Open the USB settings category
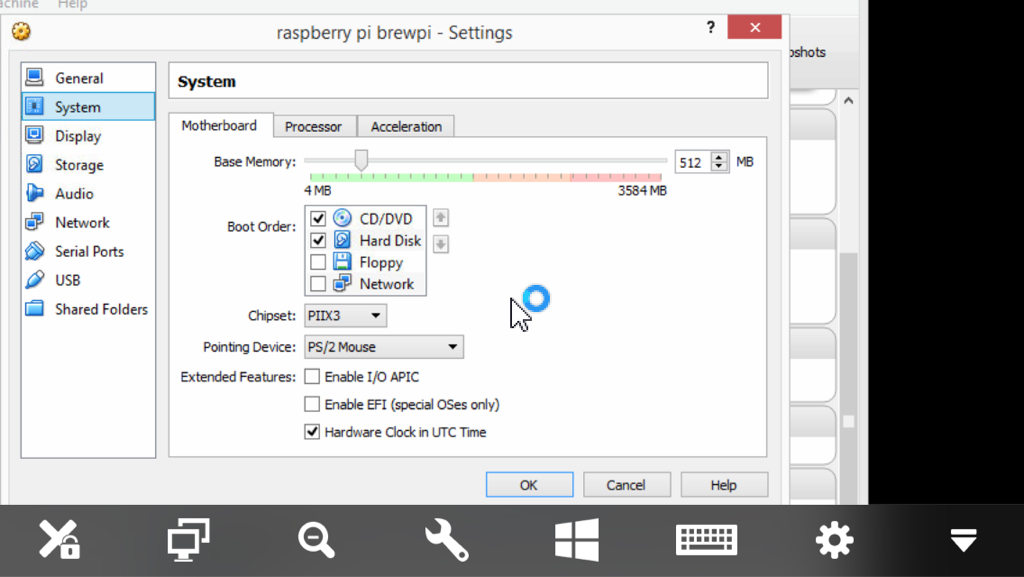 (x=88, y=279)
